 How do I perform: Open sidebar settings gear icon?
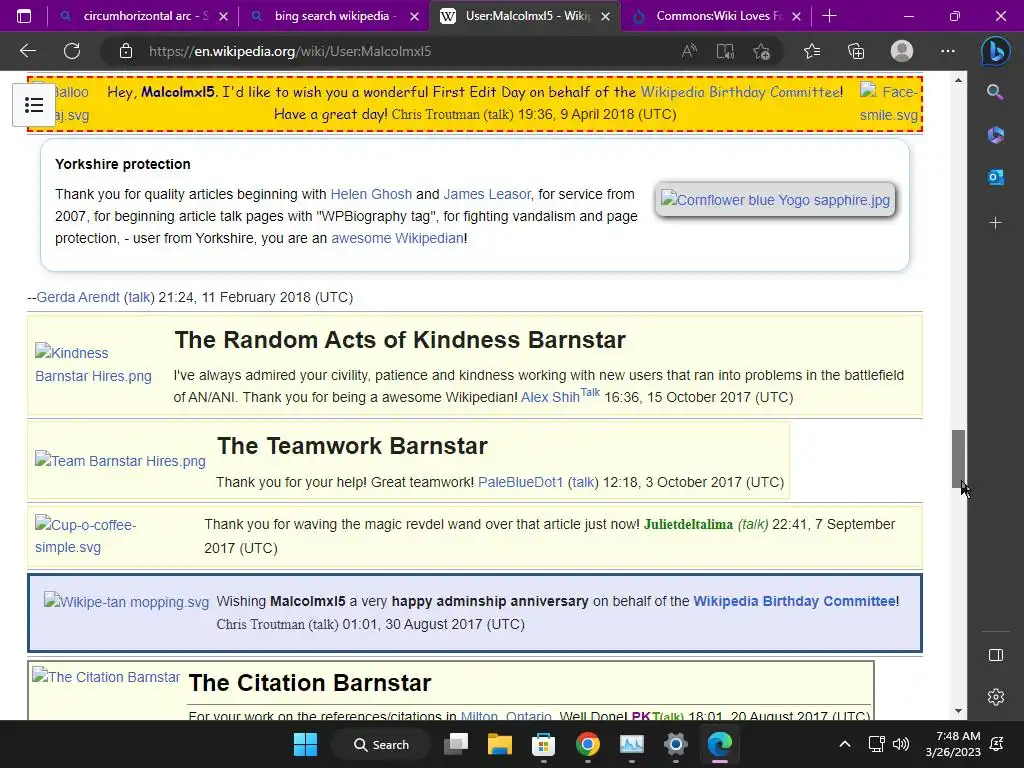click(996, 697)
